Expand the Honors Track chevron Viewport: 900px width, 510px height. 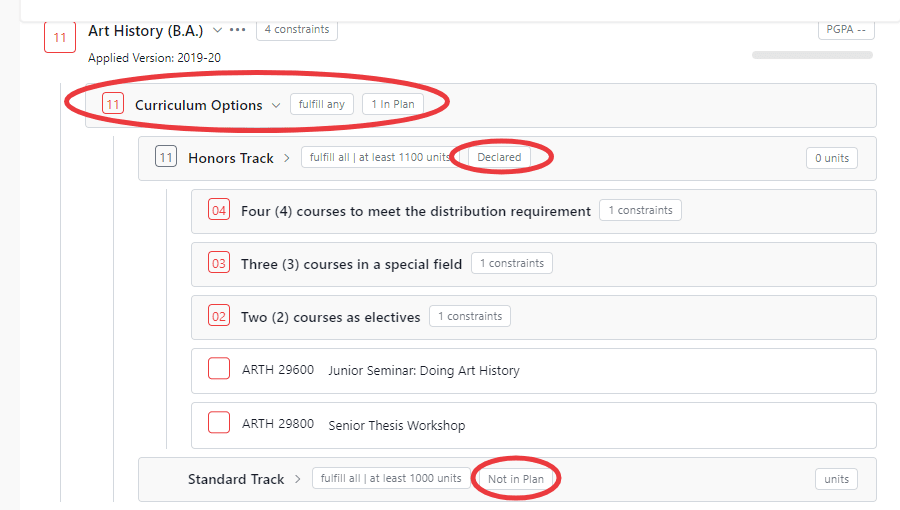pos(287,158)
